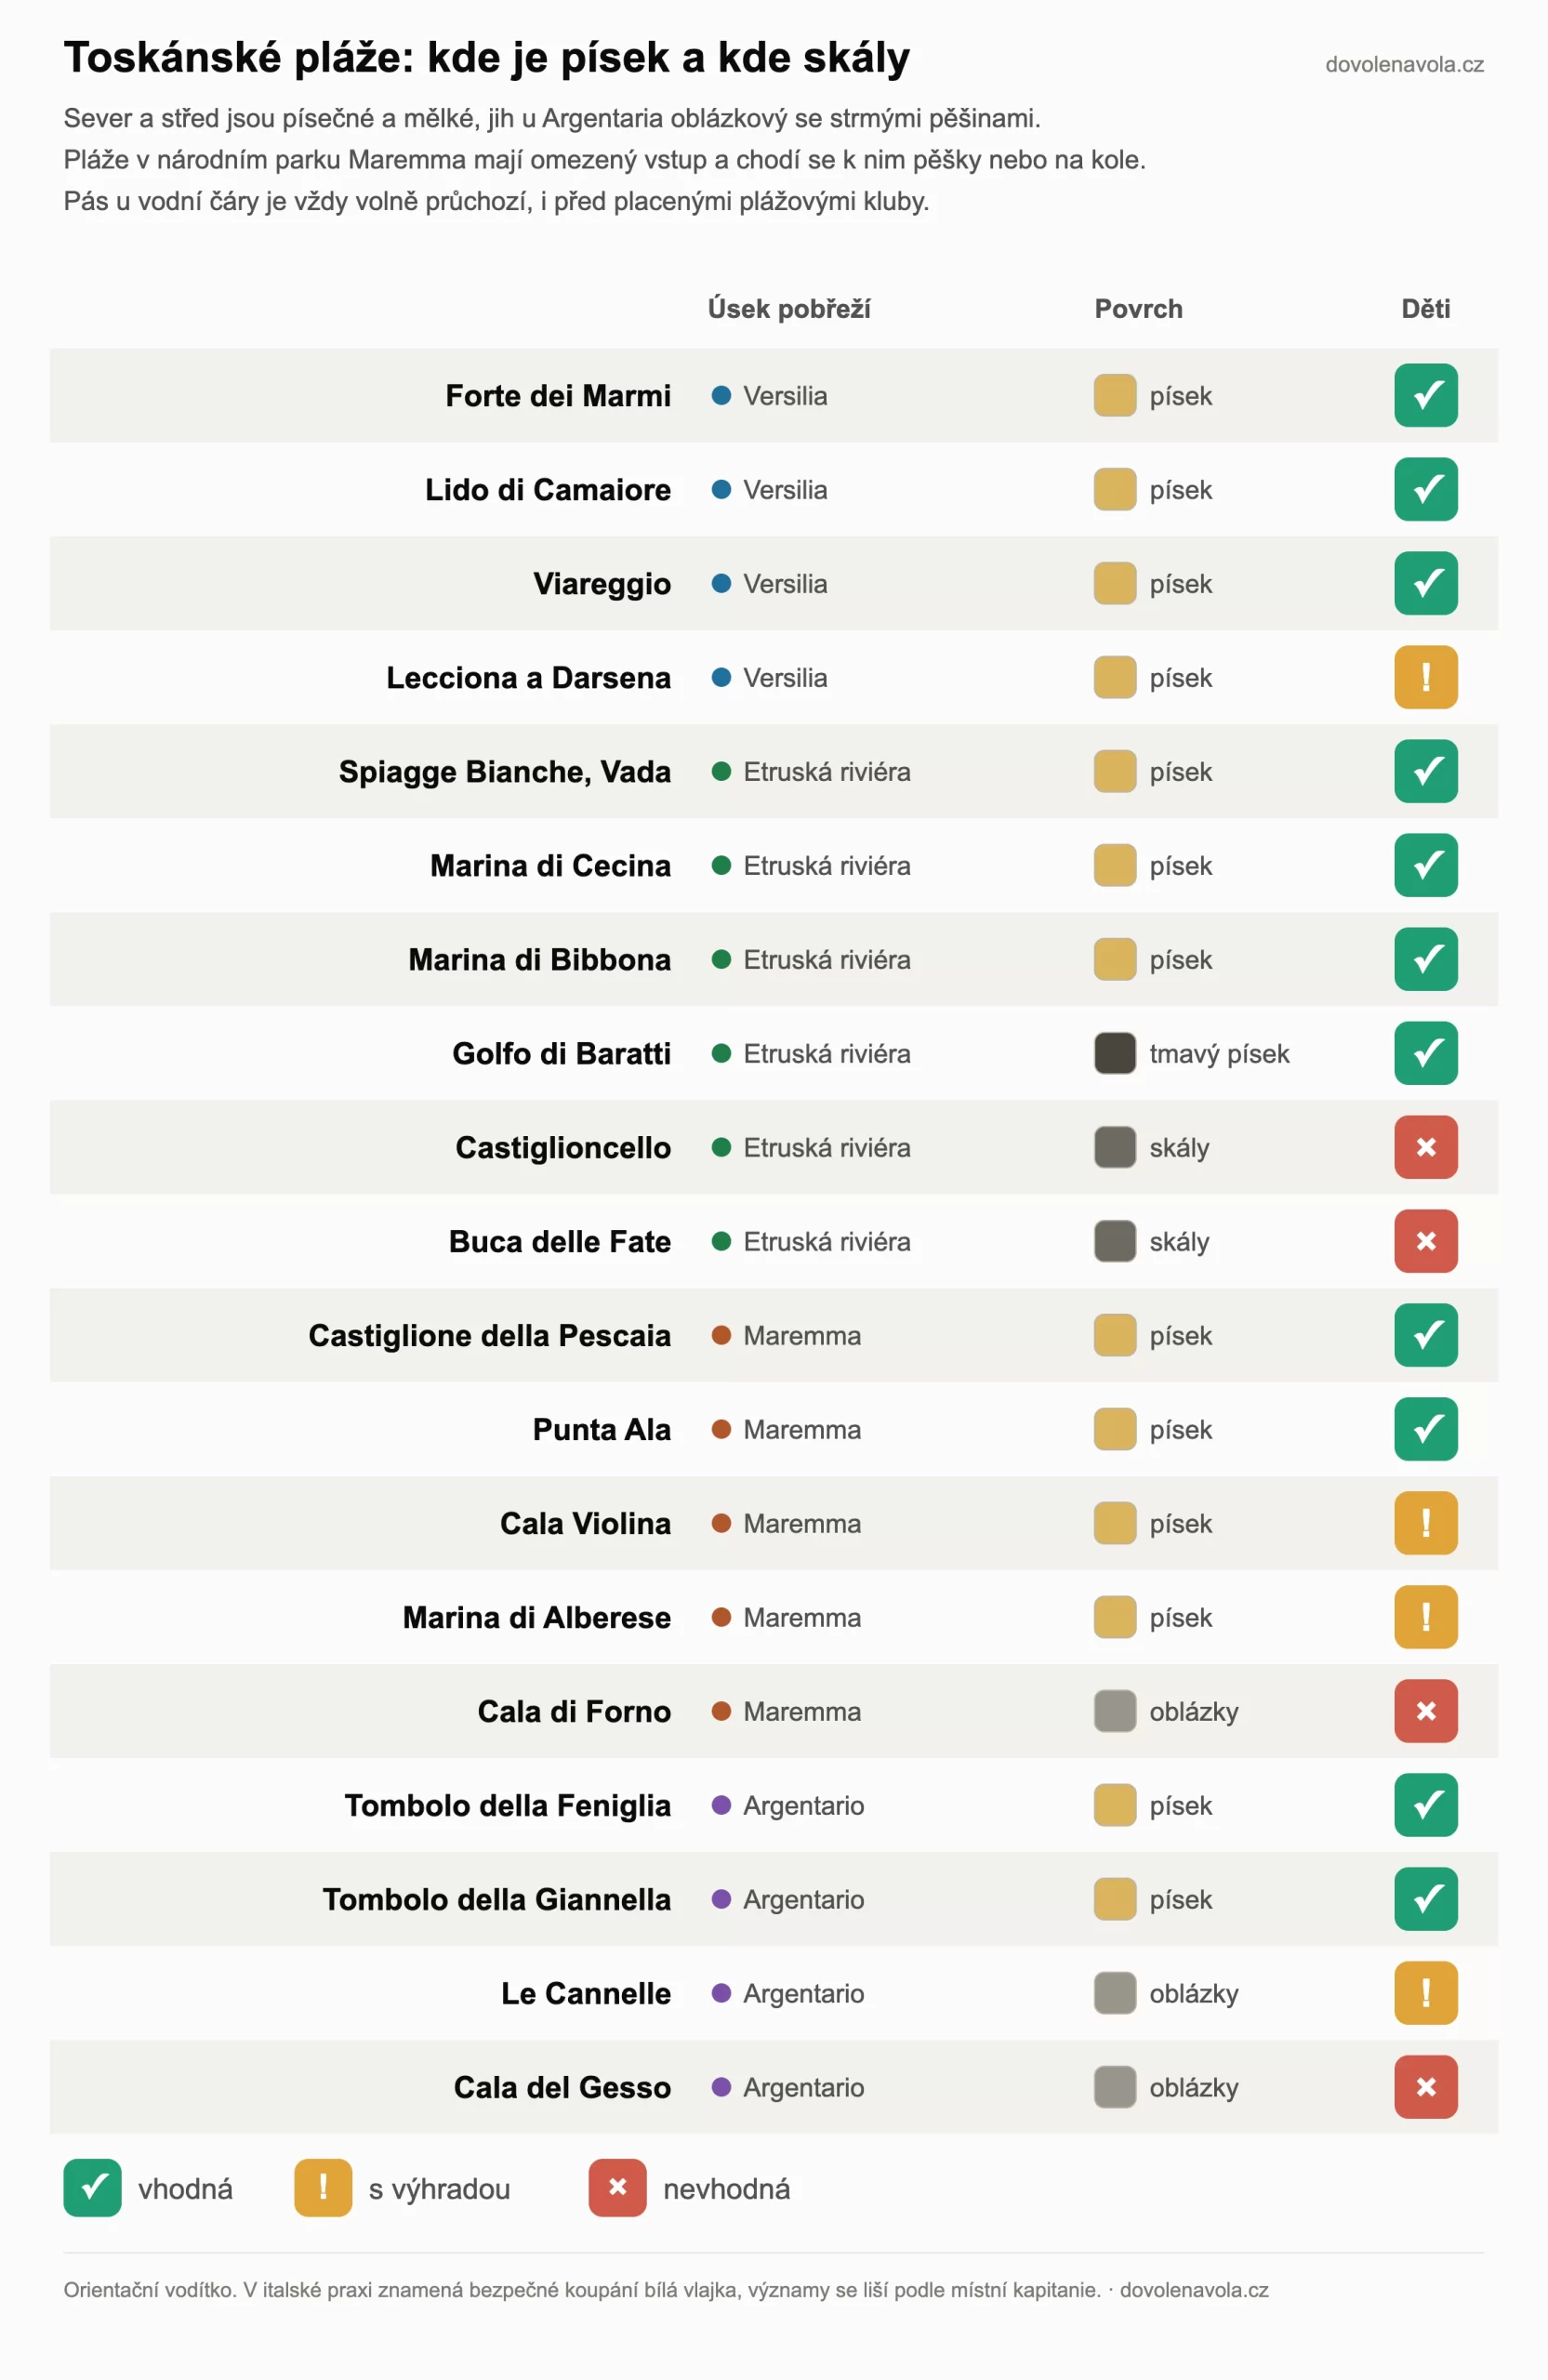Click the Tombolo della Feniglia beach name
The width and height of the screenshot is (1548, 2380).
click(508, 1805)
